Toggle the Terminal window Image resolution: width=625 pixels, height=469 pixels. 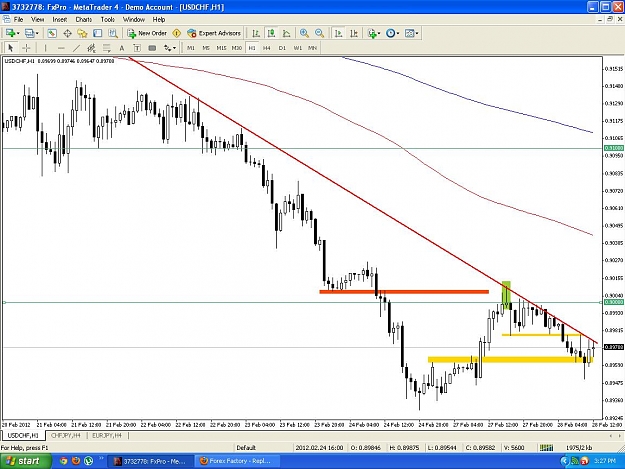point(98,33)
